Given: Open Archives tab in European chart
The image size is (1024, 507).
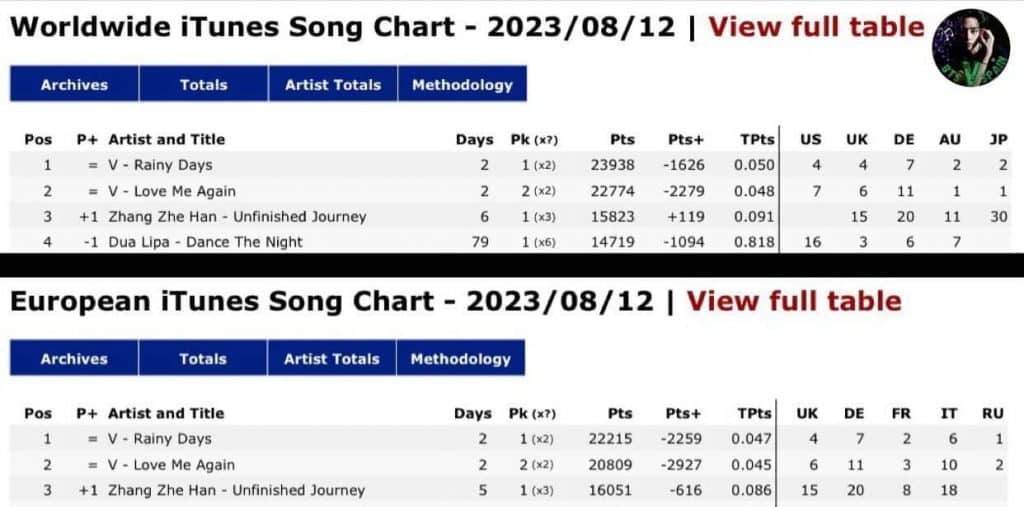Looking at the screenshot, I should tap(74, 359).
